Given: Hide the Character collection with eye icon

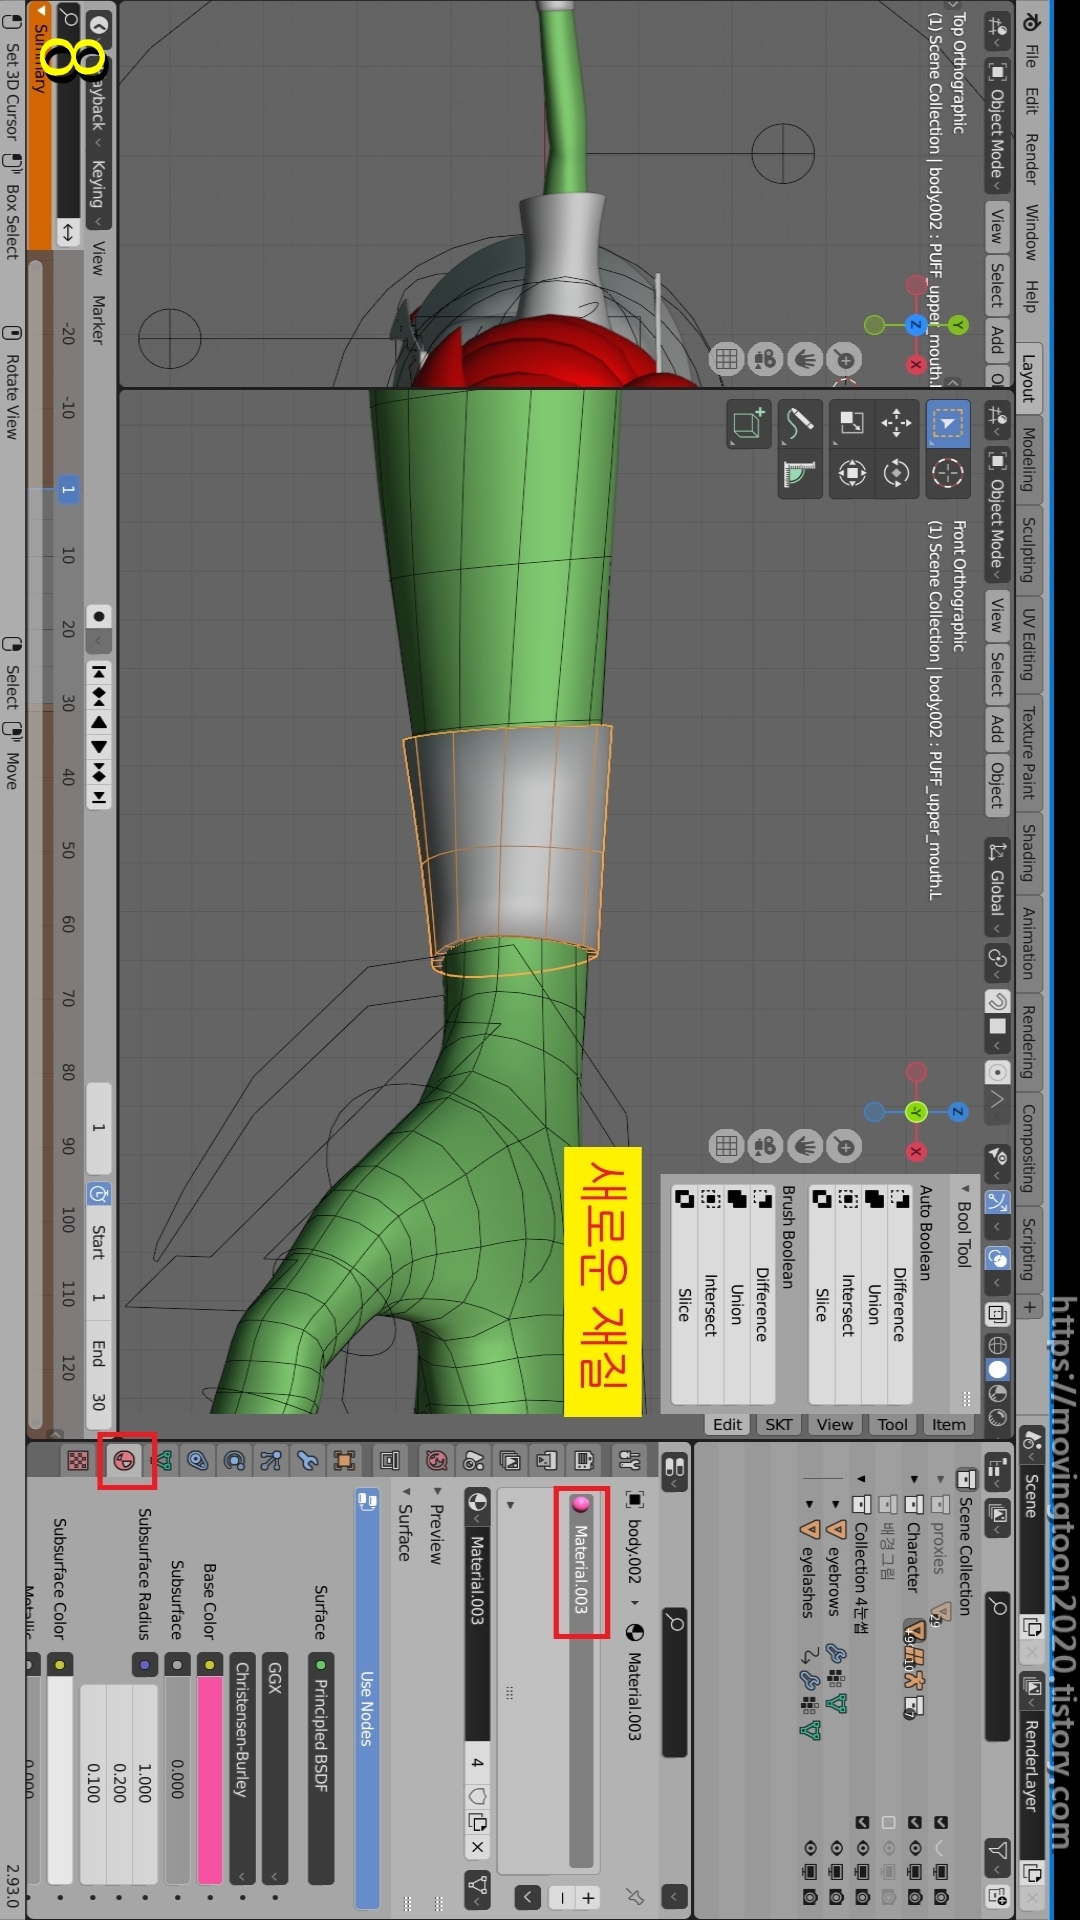Looking at the screenshot, I should point(914,1848).
